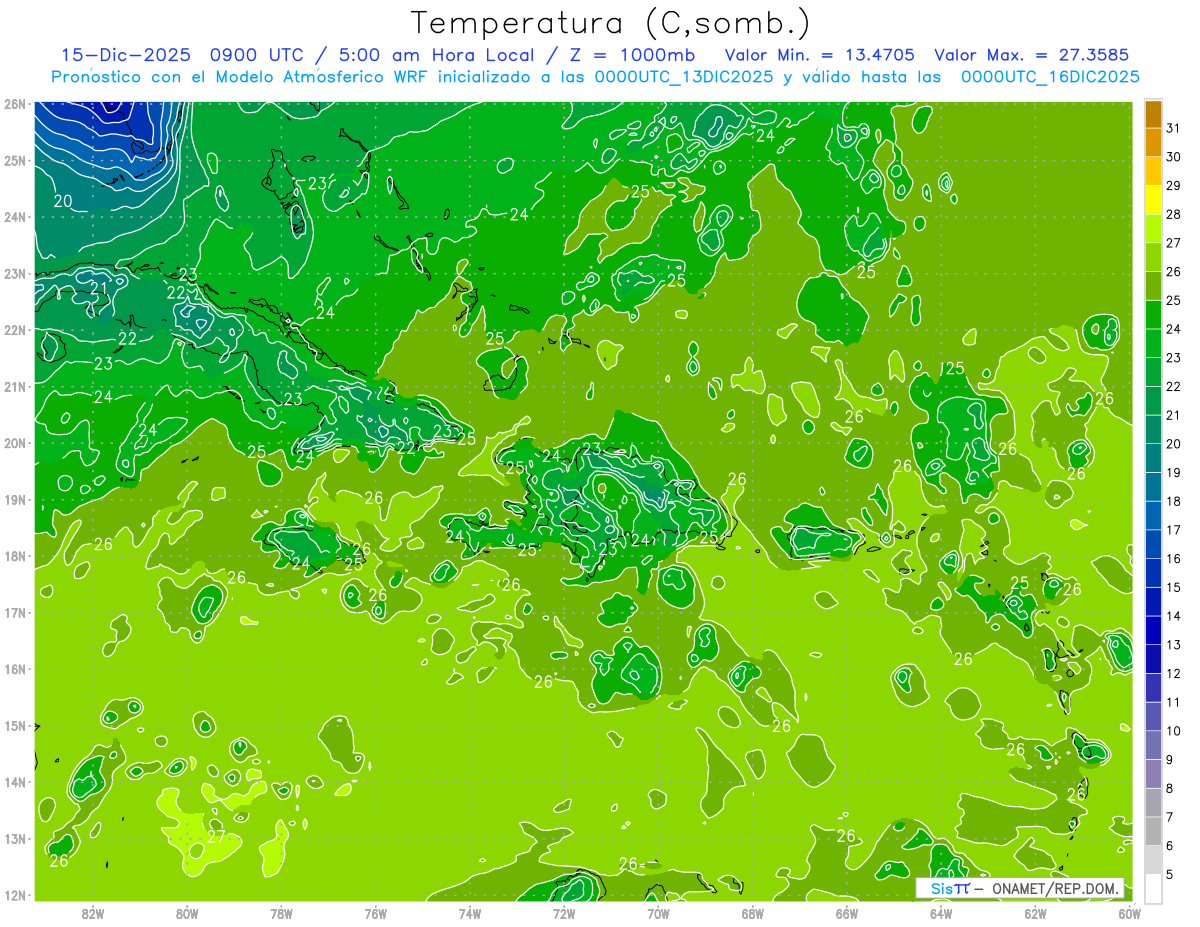
Task: Click "Modelo Atmosferico WRF" in forecast line
Action: point(321,76)
